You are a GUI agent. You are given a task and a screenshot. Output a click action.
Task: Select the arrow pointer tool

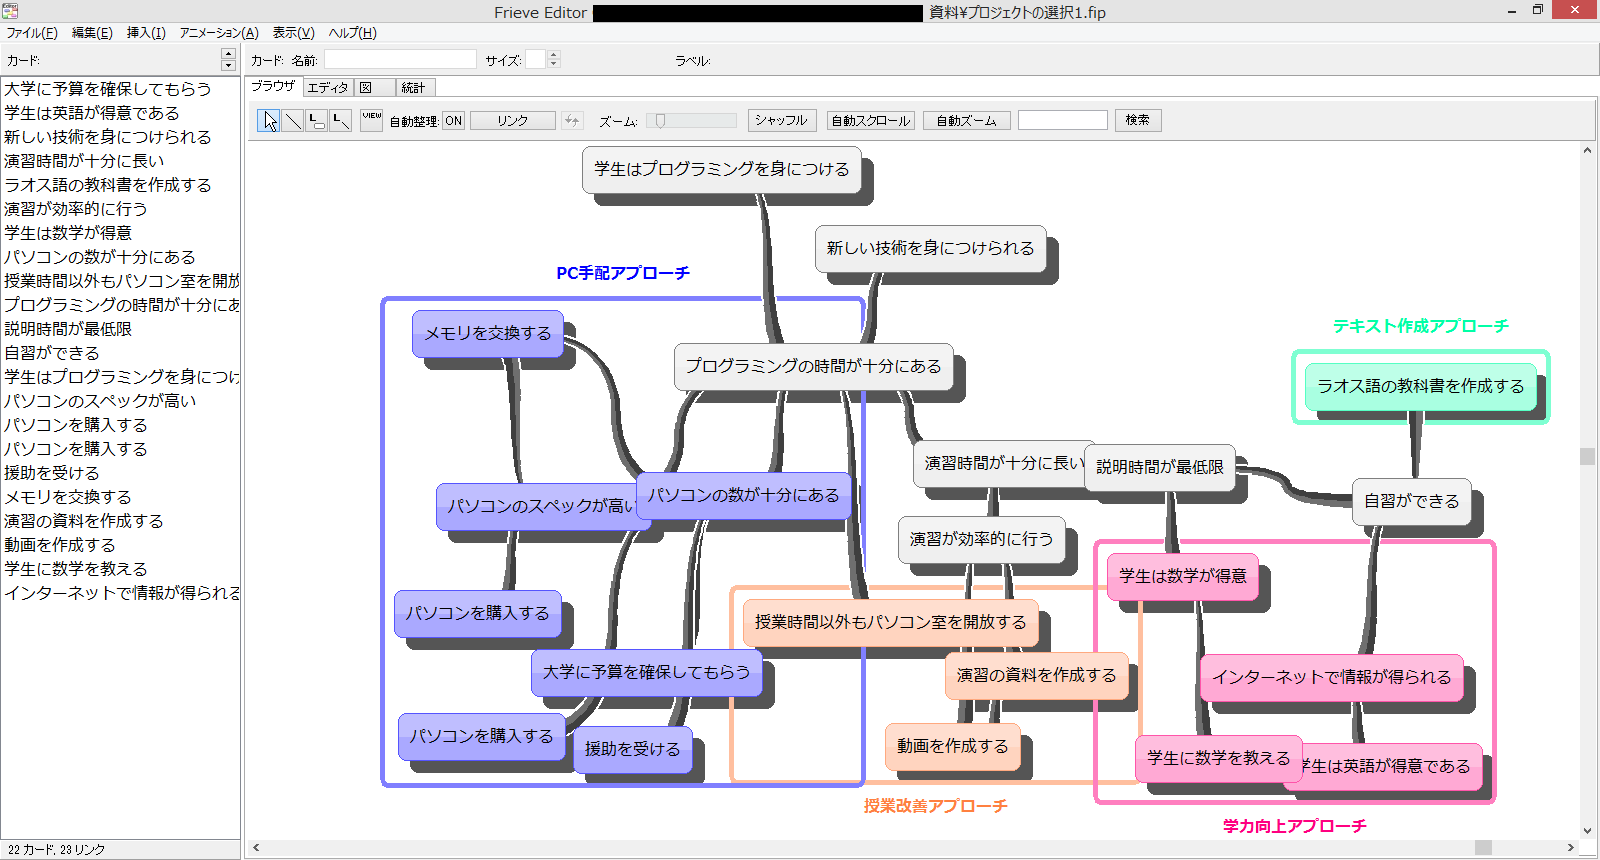tap(269, 121)
